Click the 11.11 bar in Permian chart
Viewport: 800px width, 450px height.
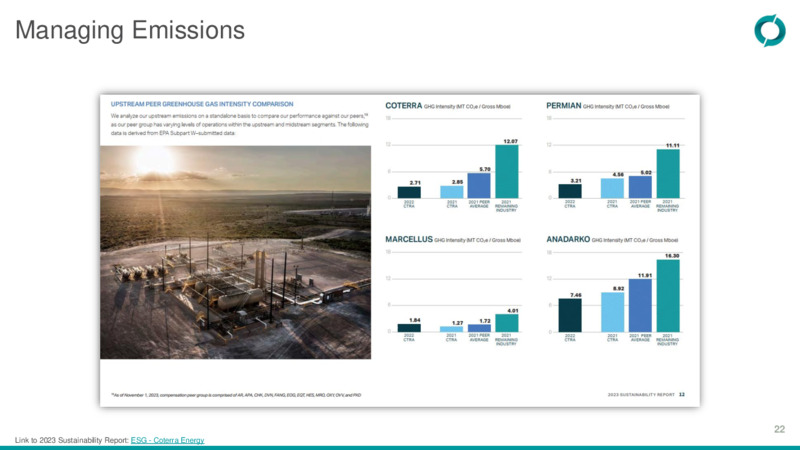[x=668, y=173]
